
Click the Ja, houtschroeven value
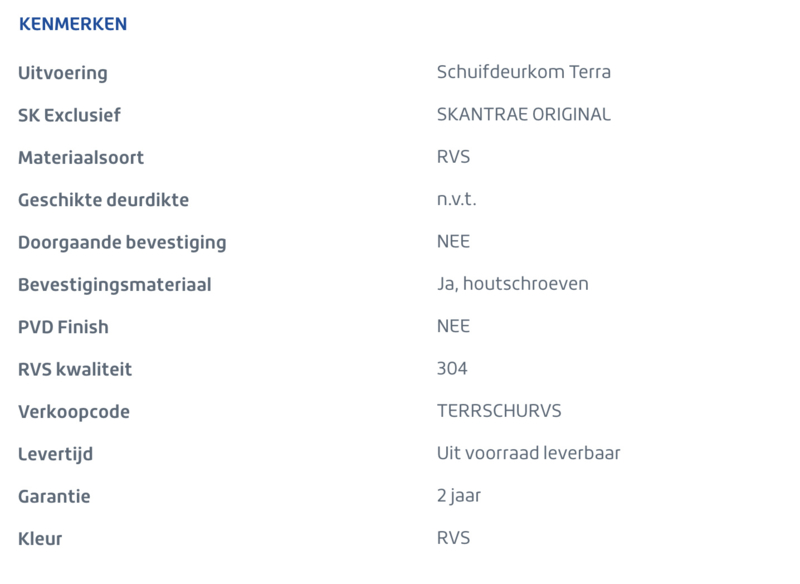pos(513,284)
